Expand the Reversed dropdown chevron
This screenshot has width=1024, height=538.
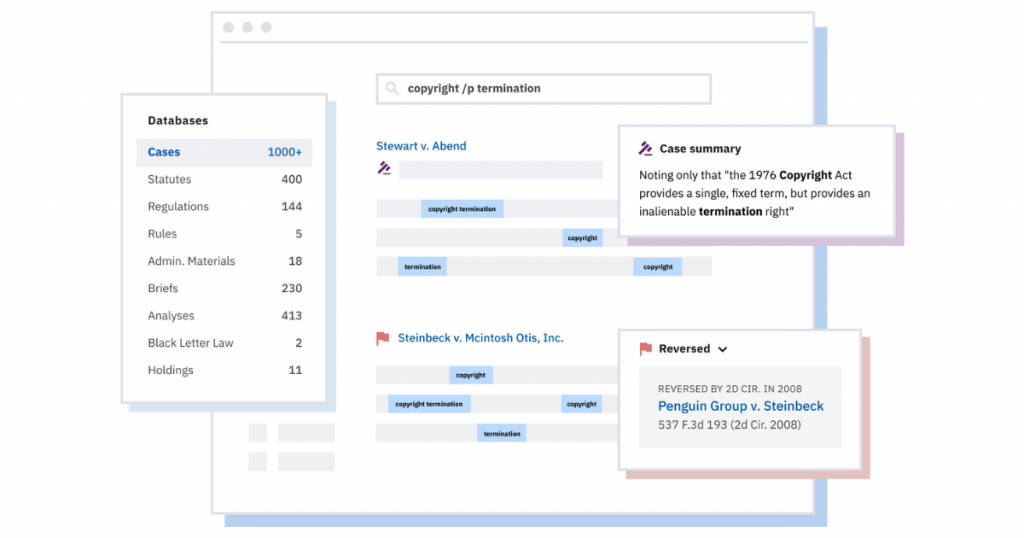pos(723,350)
